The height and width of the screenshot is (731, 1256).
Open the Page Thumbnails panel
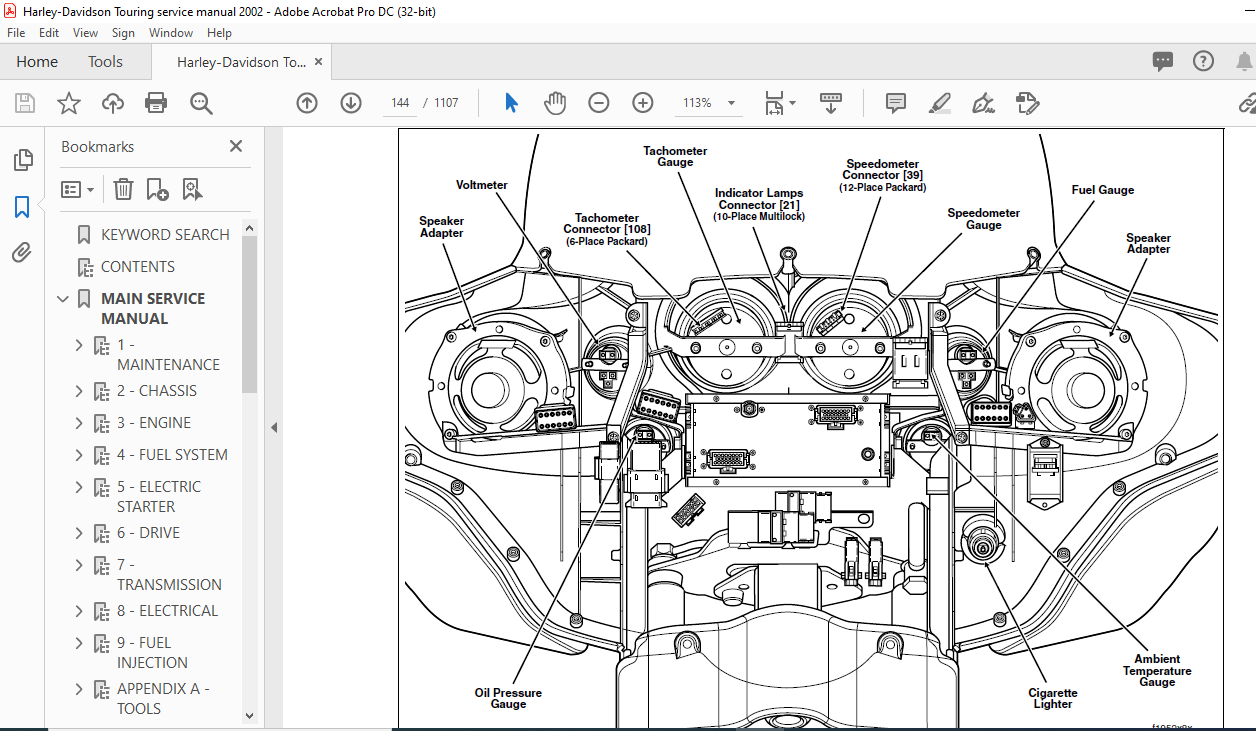click(22, 160)
